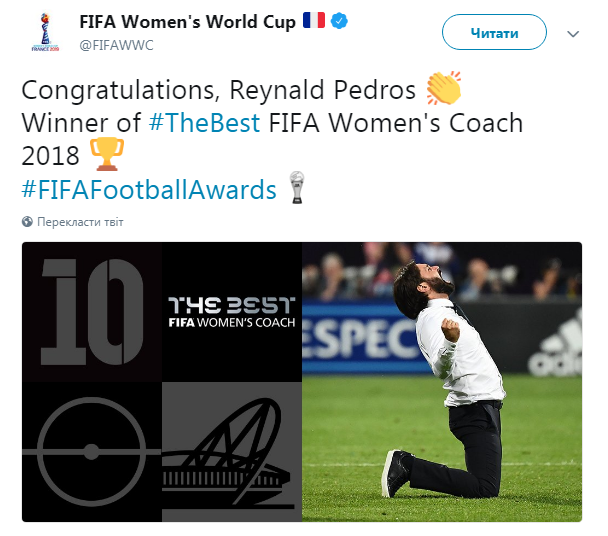608x536 pixels.
Task: Click the silver award trophy emoji
Action: coord(296,189)
